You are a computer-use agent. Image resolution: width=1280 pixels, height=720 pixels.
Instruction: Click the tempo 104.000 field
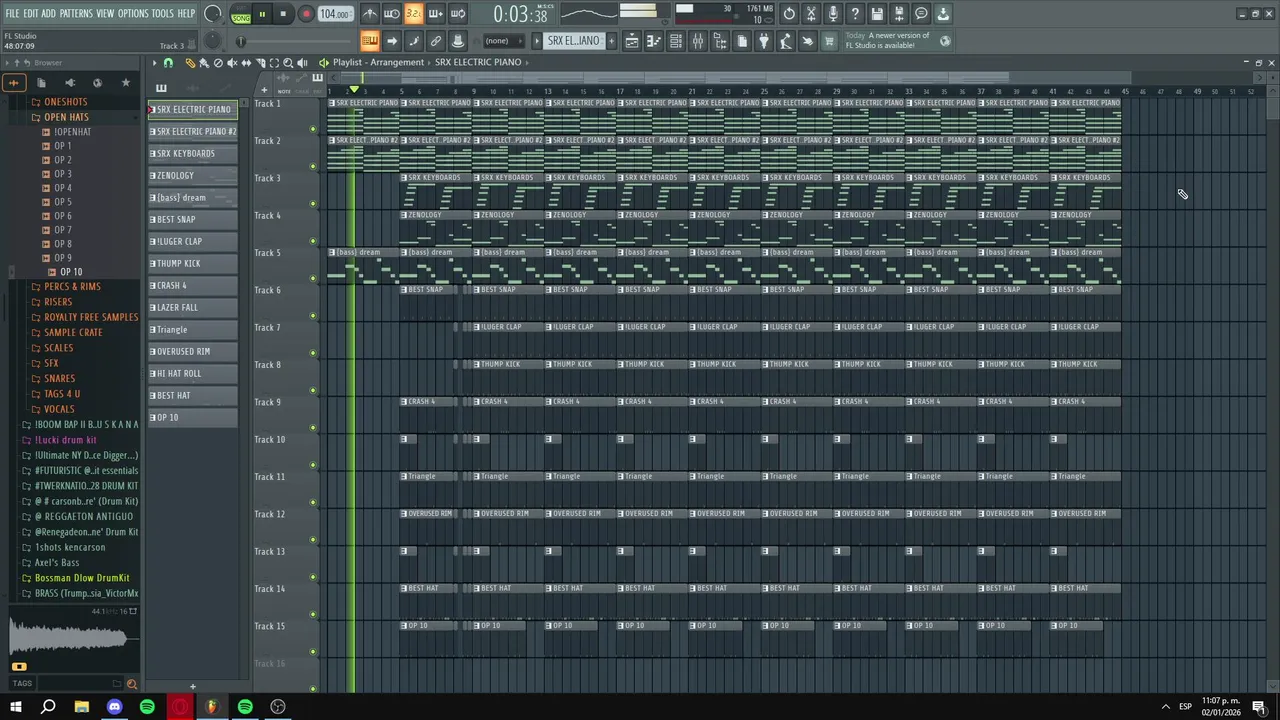334,14
